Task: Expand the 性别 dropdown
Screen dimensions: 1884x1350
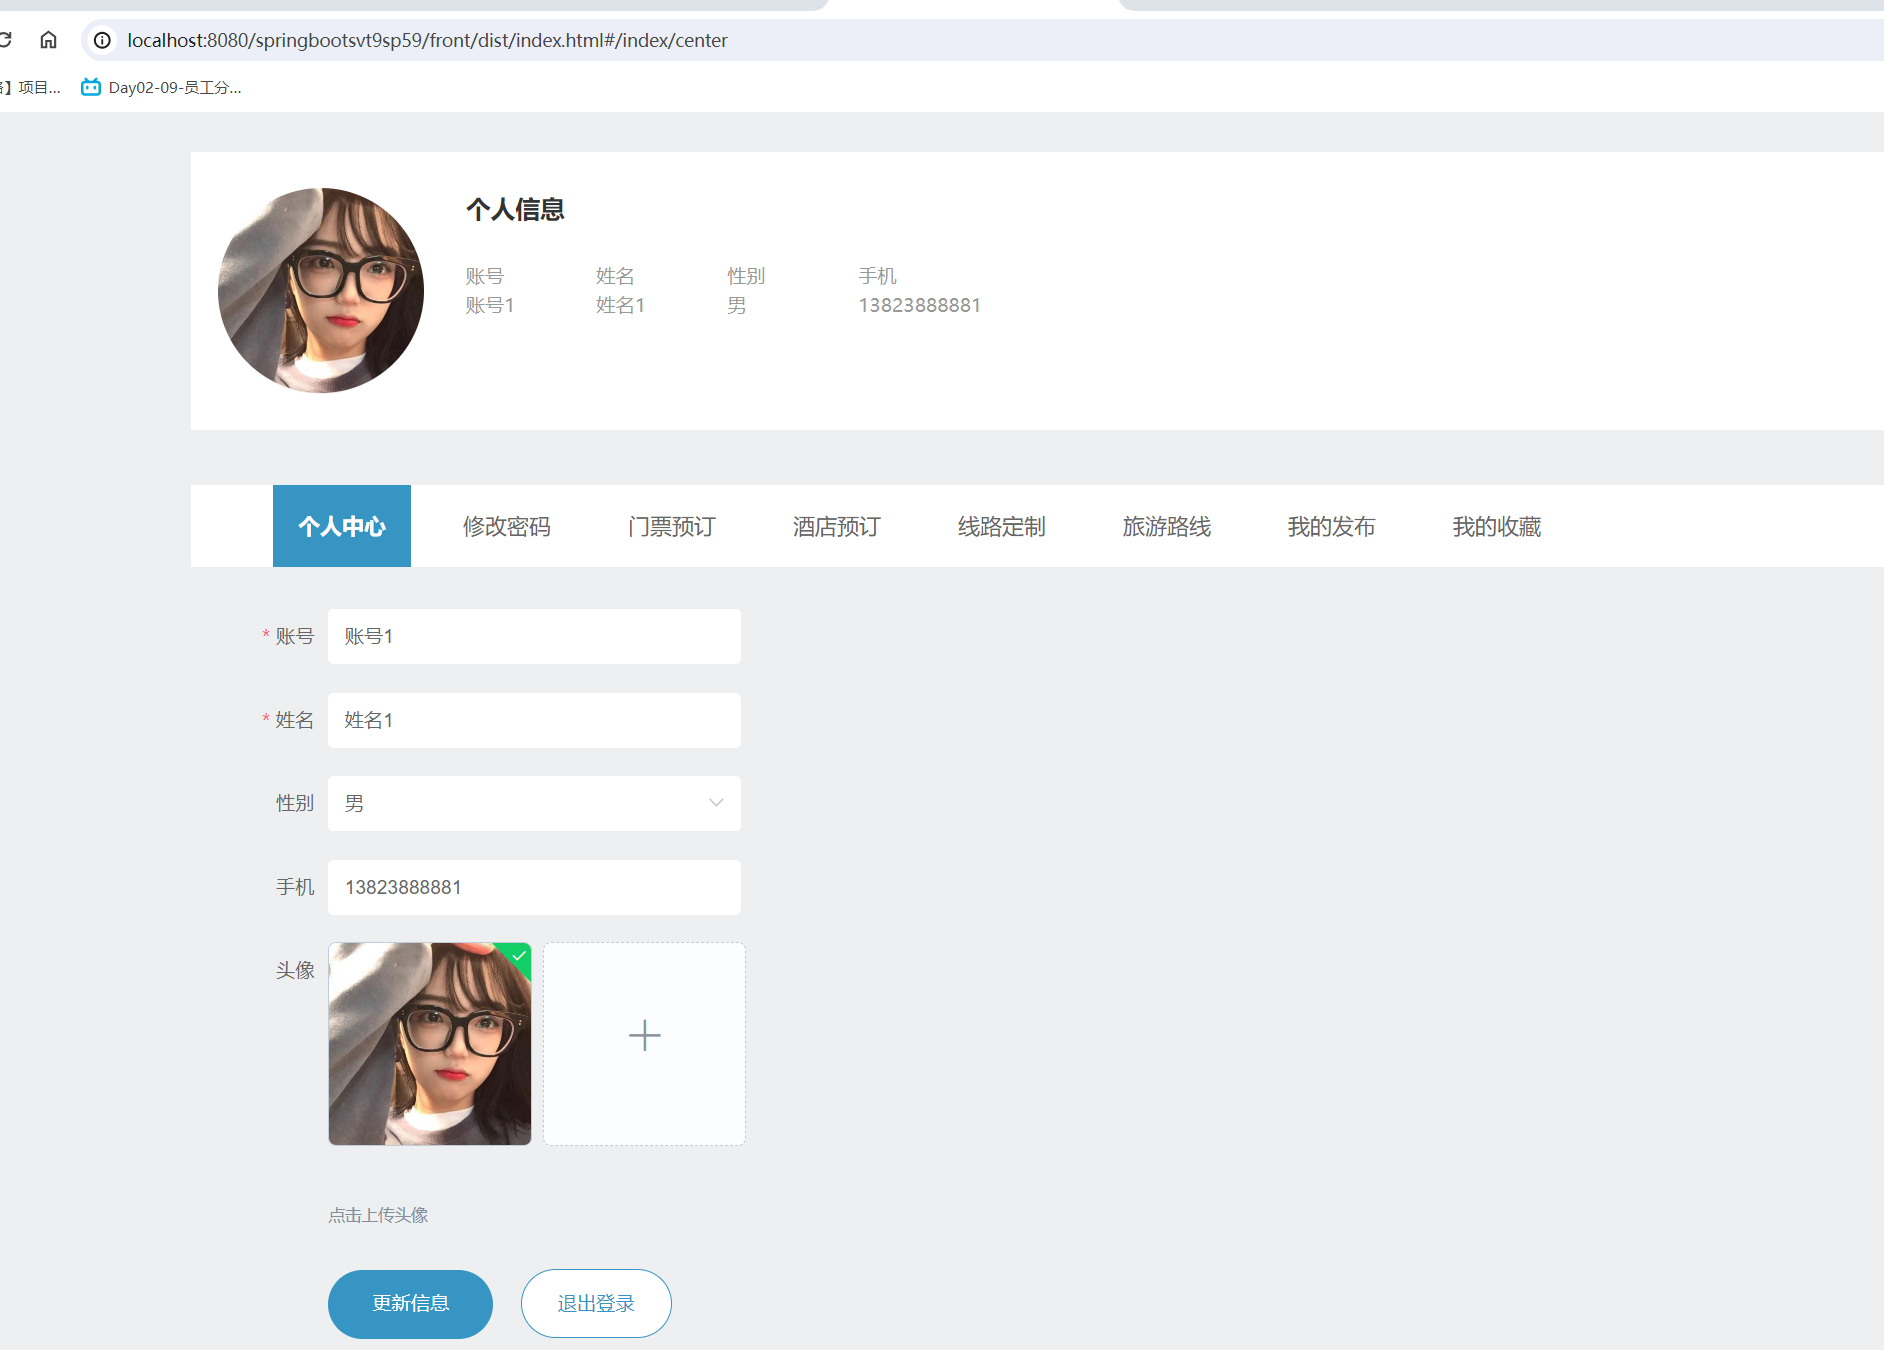Action: (534, 803)
